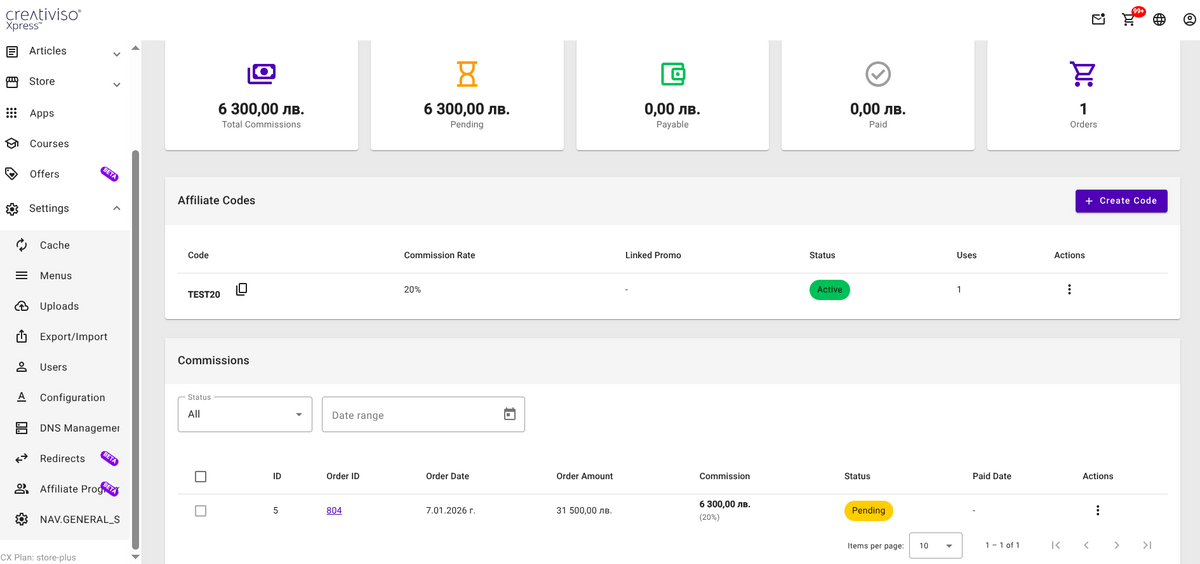Image resolution: width=1200 pixels, height=564 pixels.
Task: Collapse the Settings sidebar section
Action: [116, 209]
